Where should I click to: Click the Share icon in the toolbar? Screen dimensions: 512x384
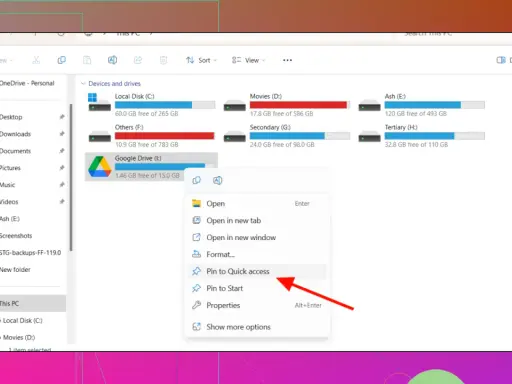(x=138, y=60)
